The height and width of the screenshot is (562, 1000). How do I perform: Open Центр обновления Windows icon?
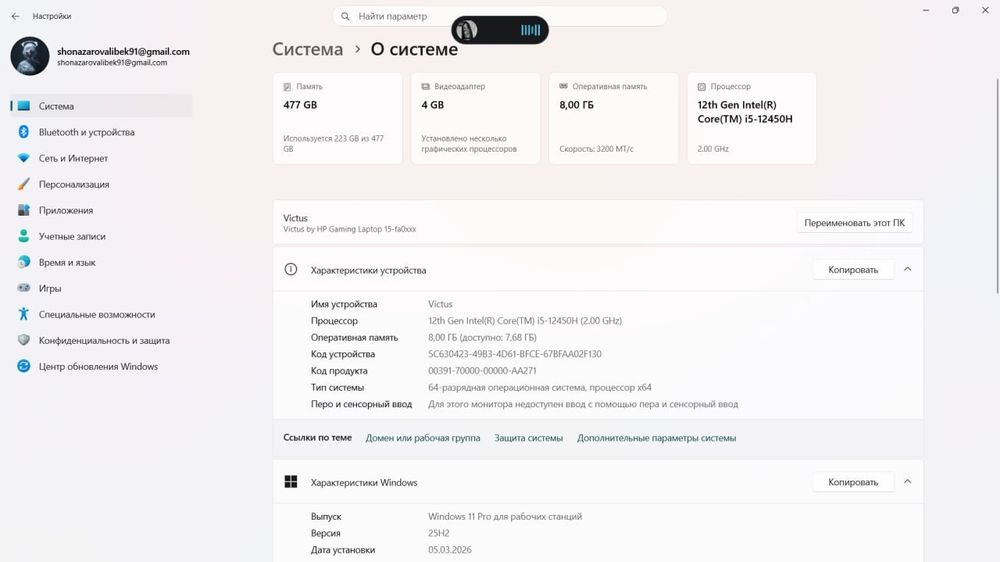tap(24, 366)
